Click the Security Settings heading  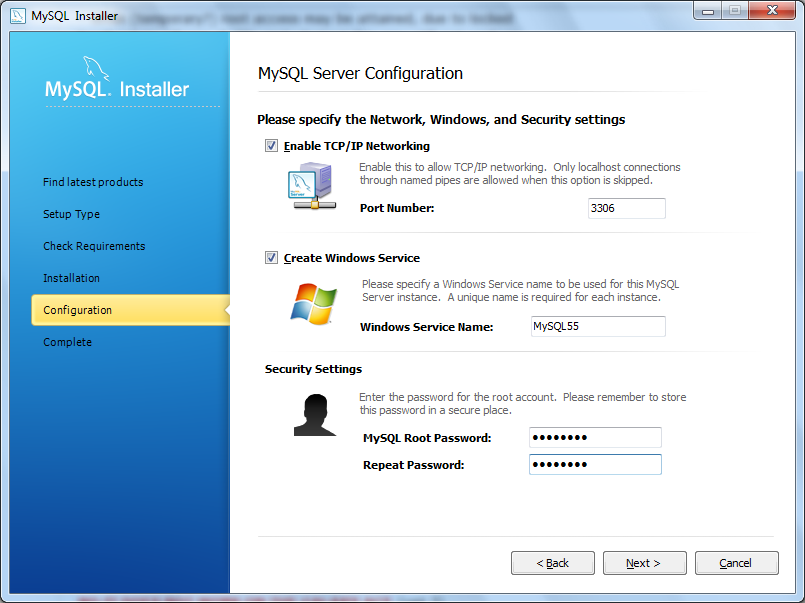click(313, 369)
